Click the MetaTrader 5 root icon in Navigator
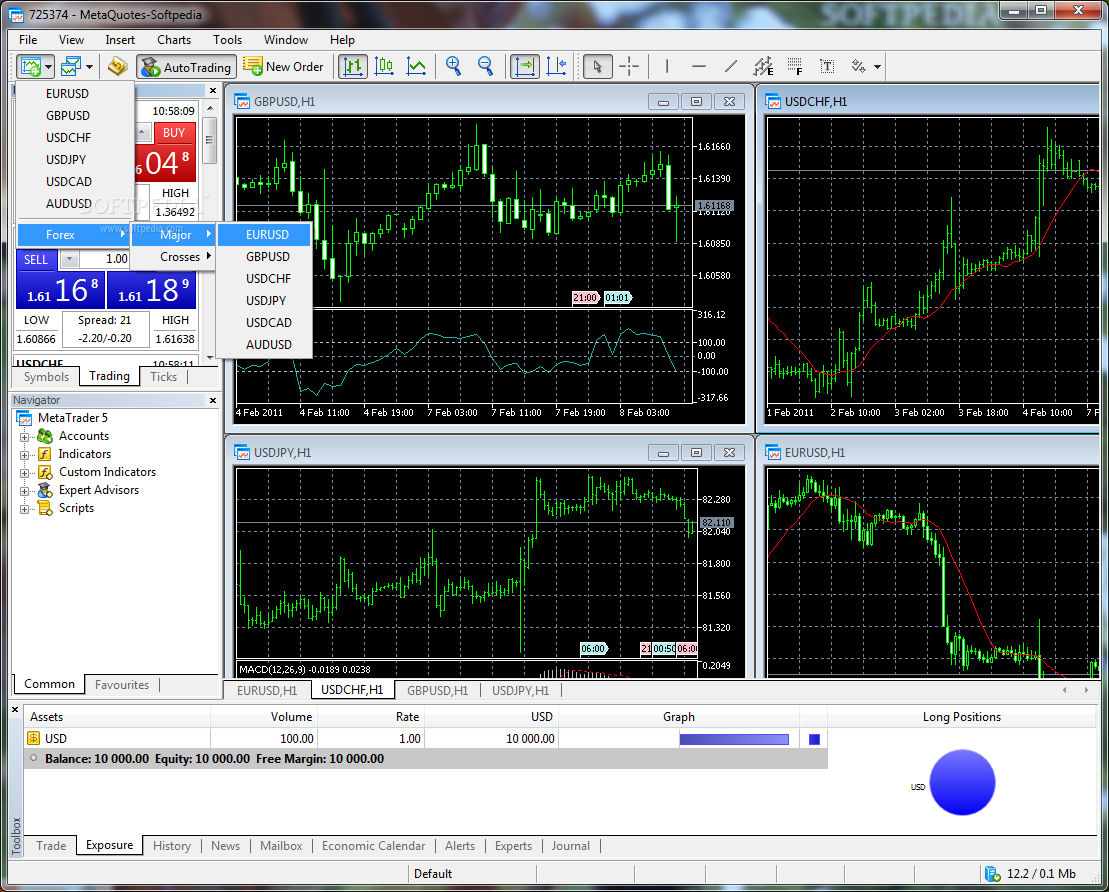 (24, 418)
